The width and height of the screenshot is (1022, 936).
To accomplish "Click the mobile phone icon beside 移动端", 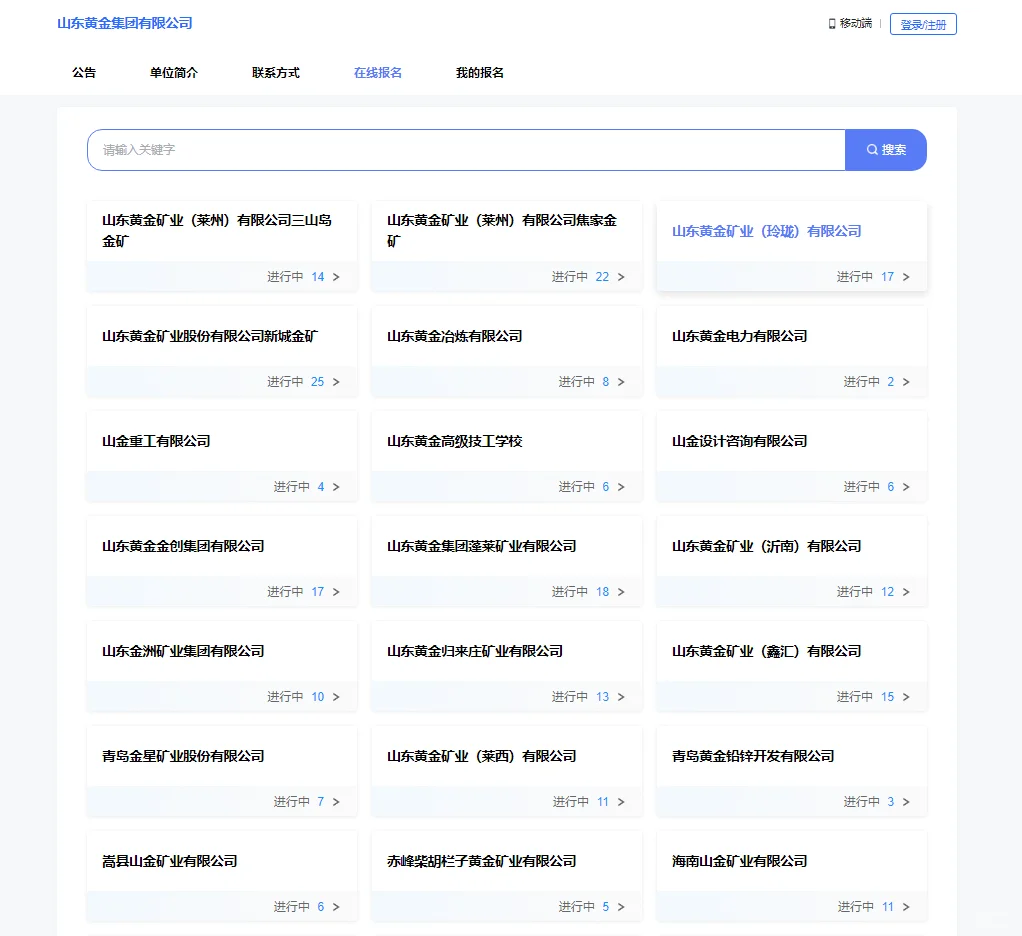I will (832, 24).
